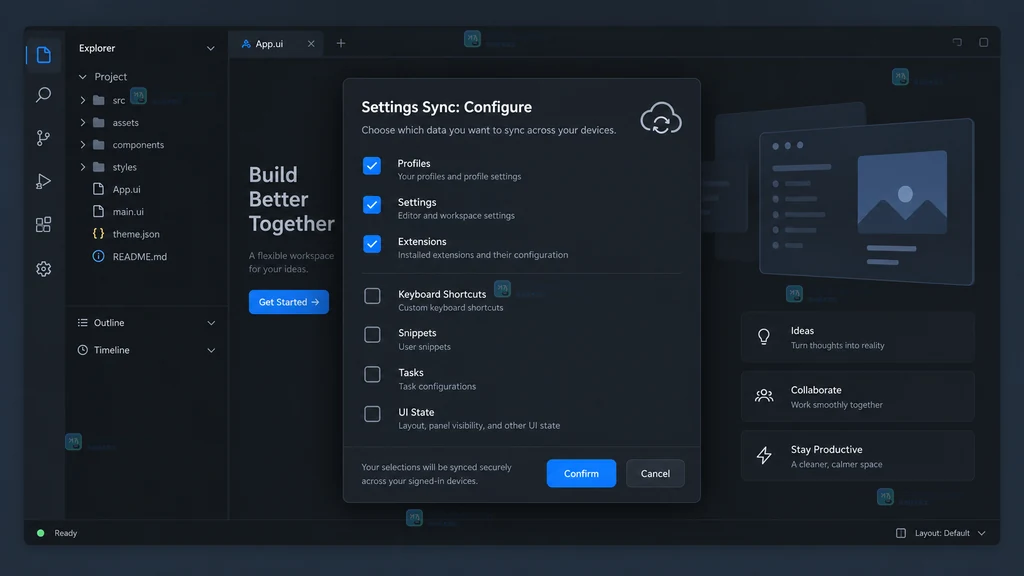Expand the src folder arrow
1024x576 pixels.
click(83, 100)
